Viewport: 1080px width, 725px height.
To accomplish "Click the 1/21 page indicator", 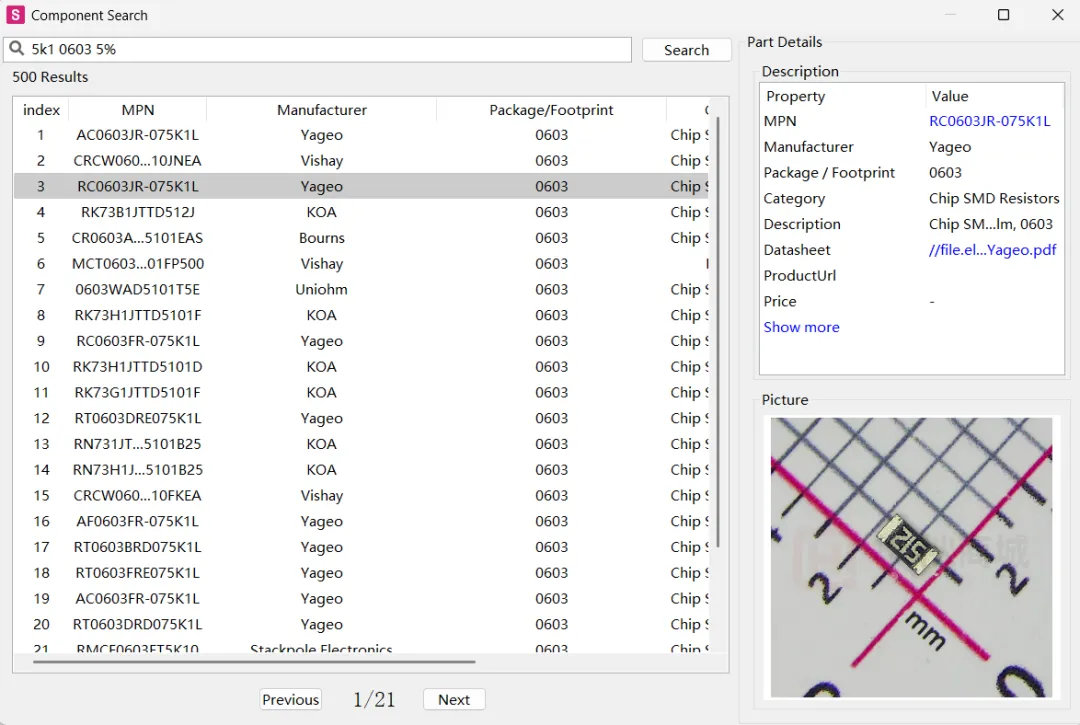I will point(374,700).
